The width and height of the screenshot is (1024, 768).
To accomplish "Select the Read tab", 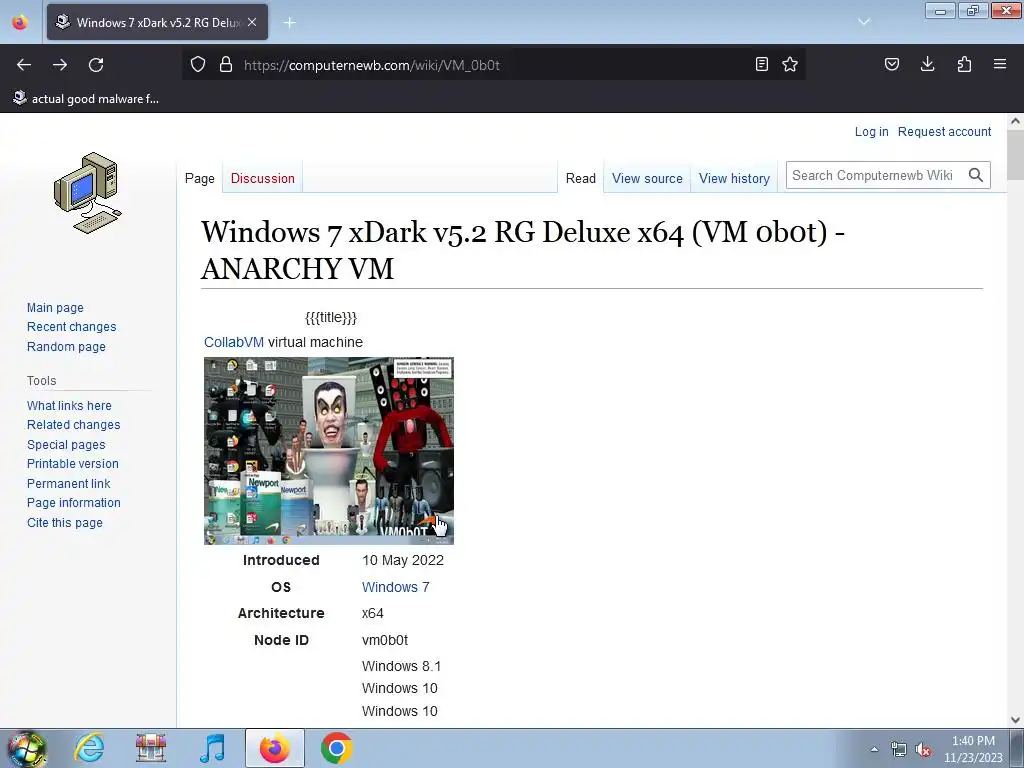I will (581, 178).
